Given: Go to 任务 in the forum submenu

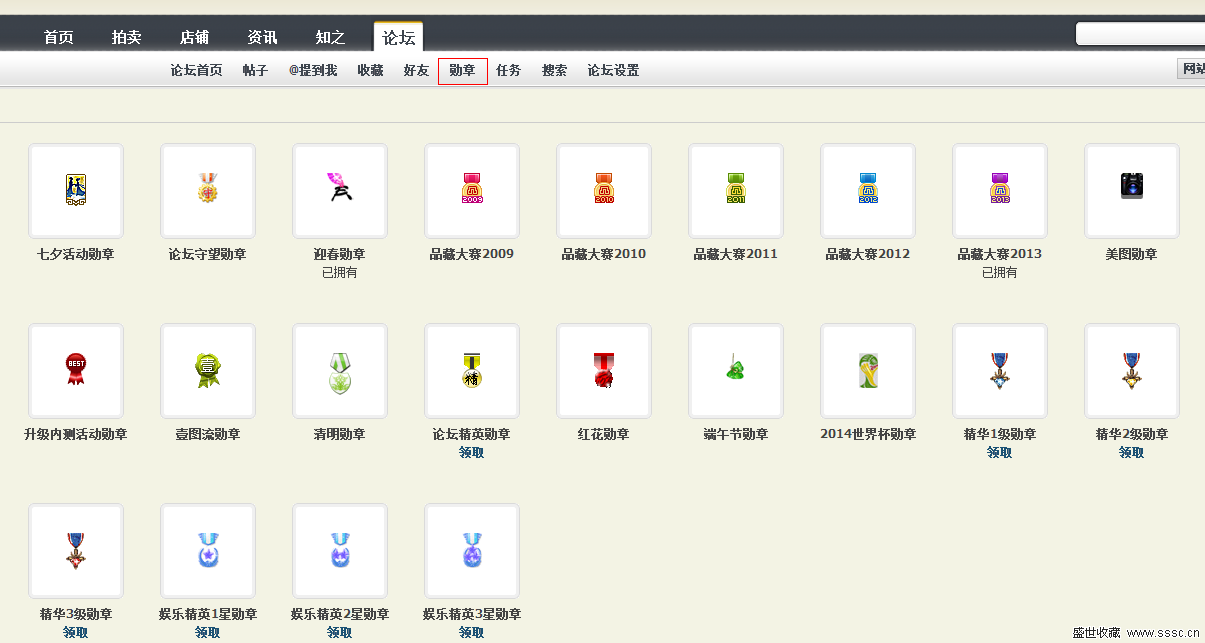Looking at the screenshot, I should coord(509,71).
